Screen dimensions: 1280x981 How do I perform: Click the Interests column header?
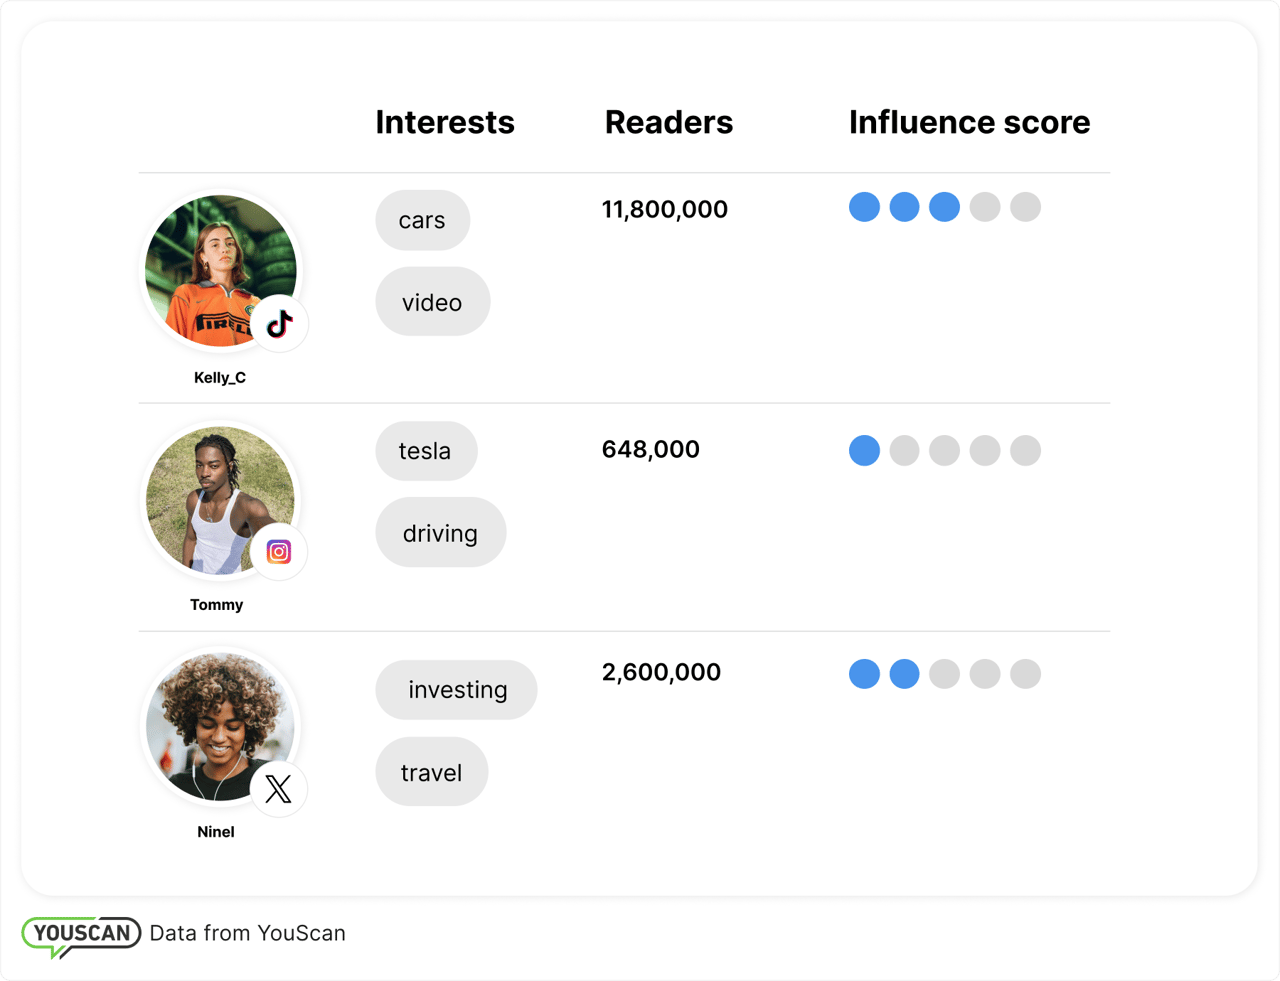point(445,122)
